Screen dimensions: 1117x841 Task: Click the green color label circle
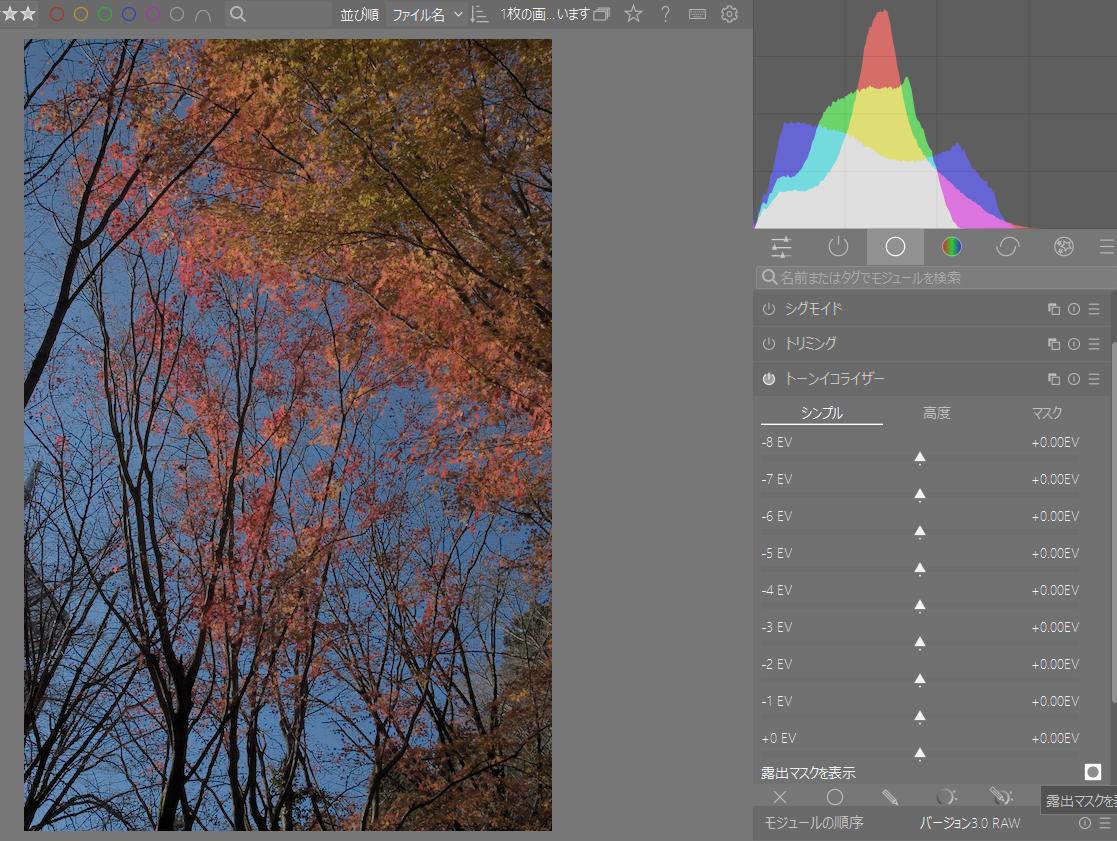105,14
